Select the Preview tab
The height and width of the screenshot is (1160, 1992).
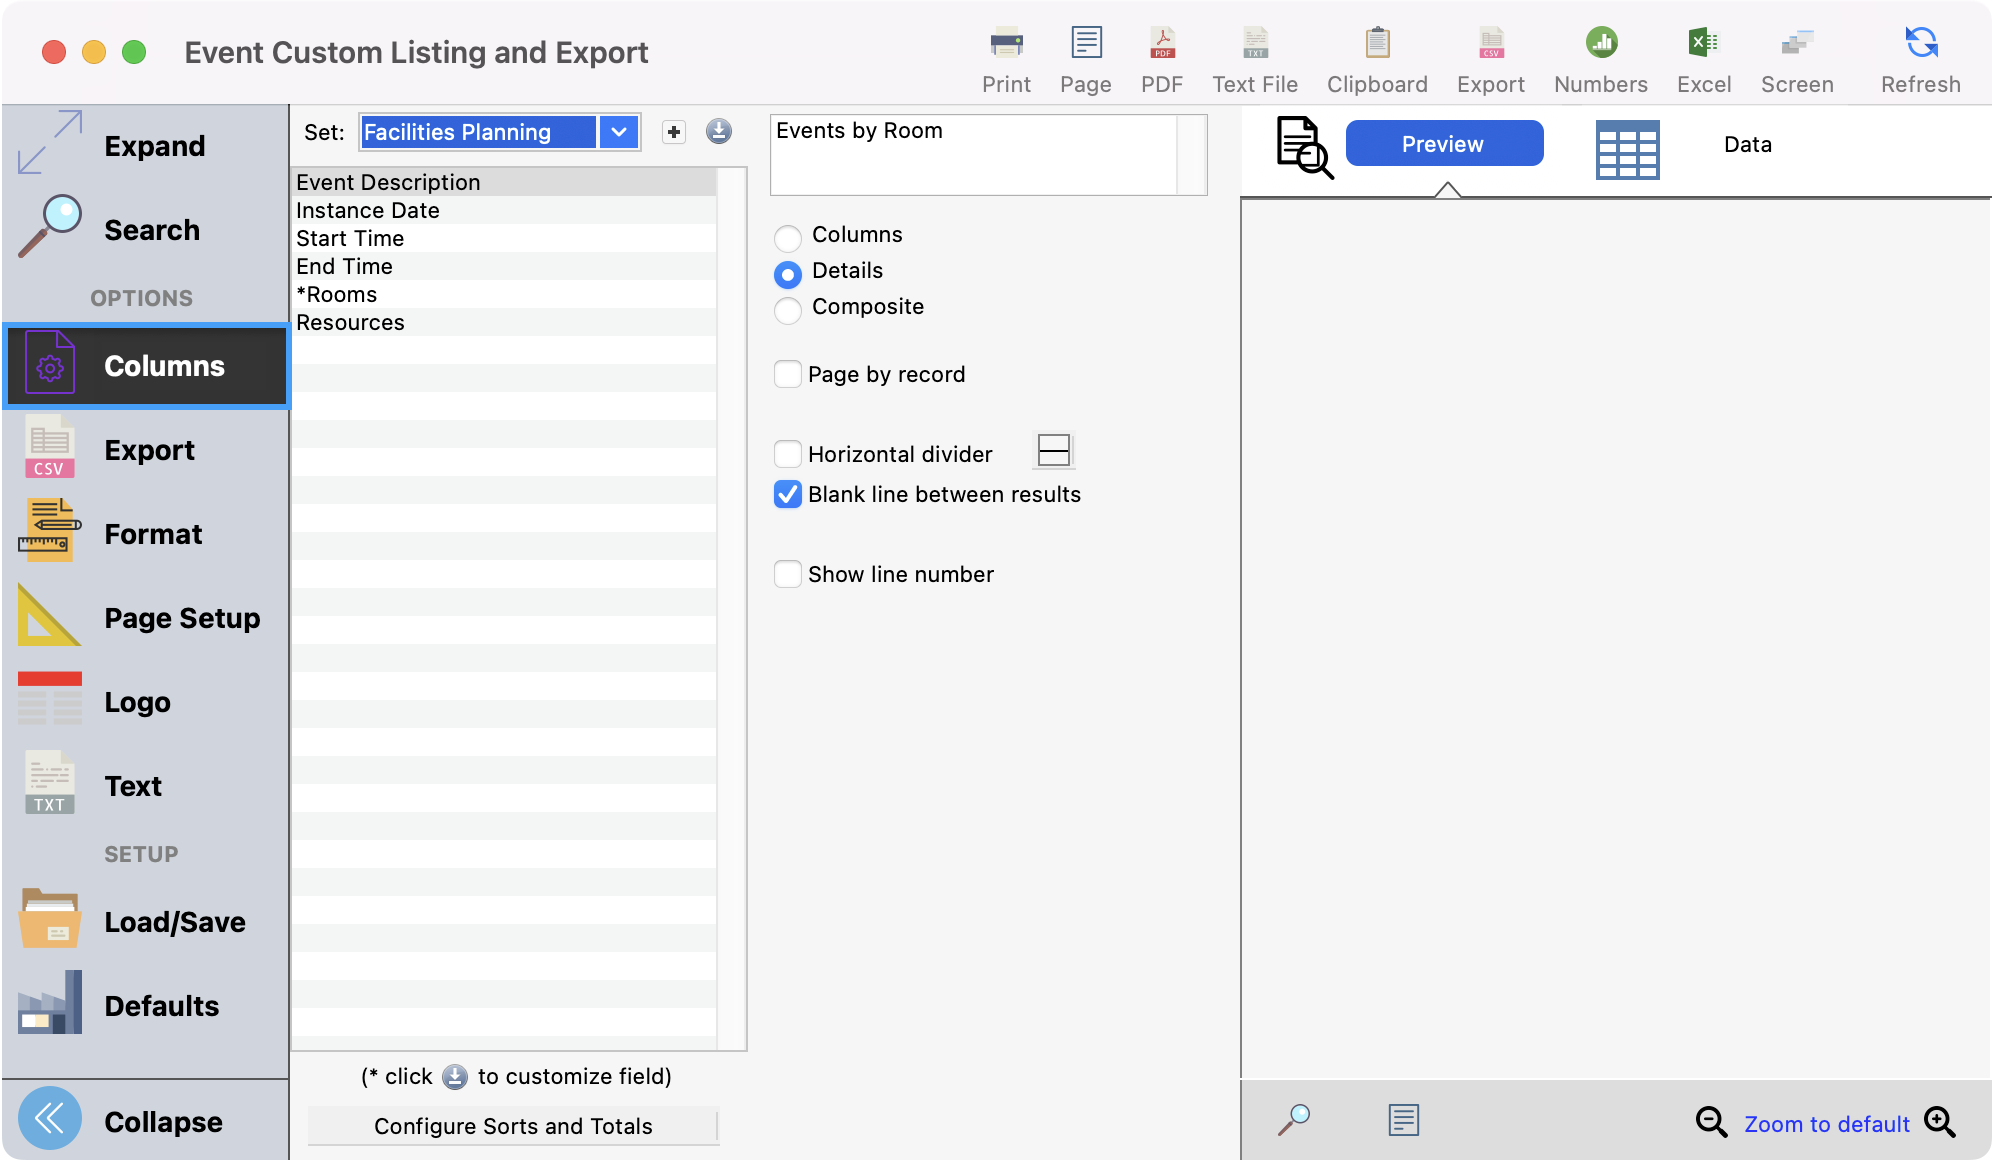coord(1443,144)
